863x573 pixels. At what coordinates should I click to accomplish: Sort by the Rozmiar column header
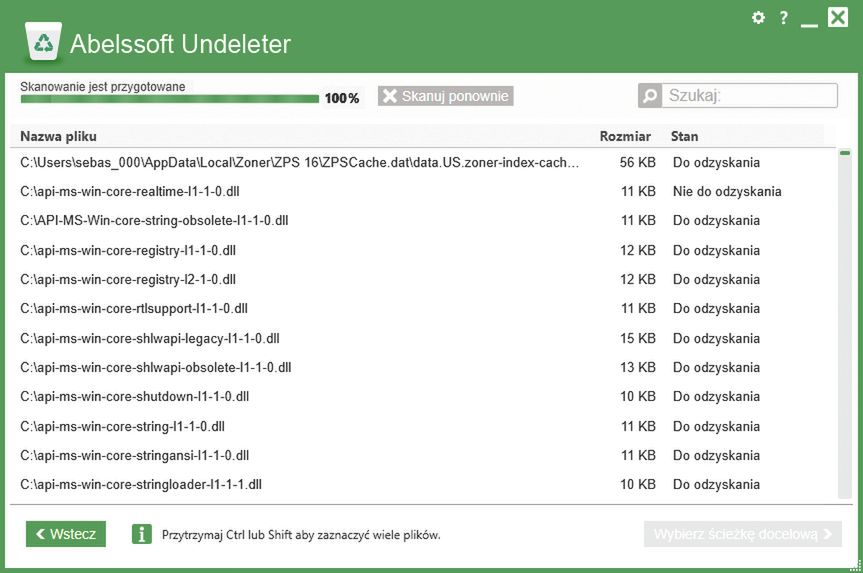point(625,136)
